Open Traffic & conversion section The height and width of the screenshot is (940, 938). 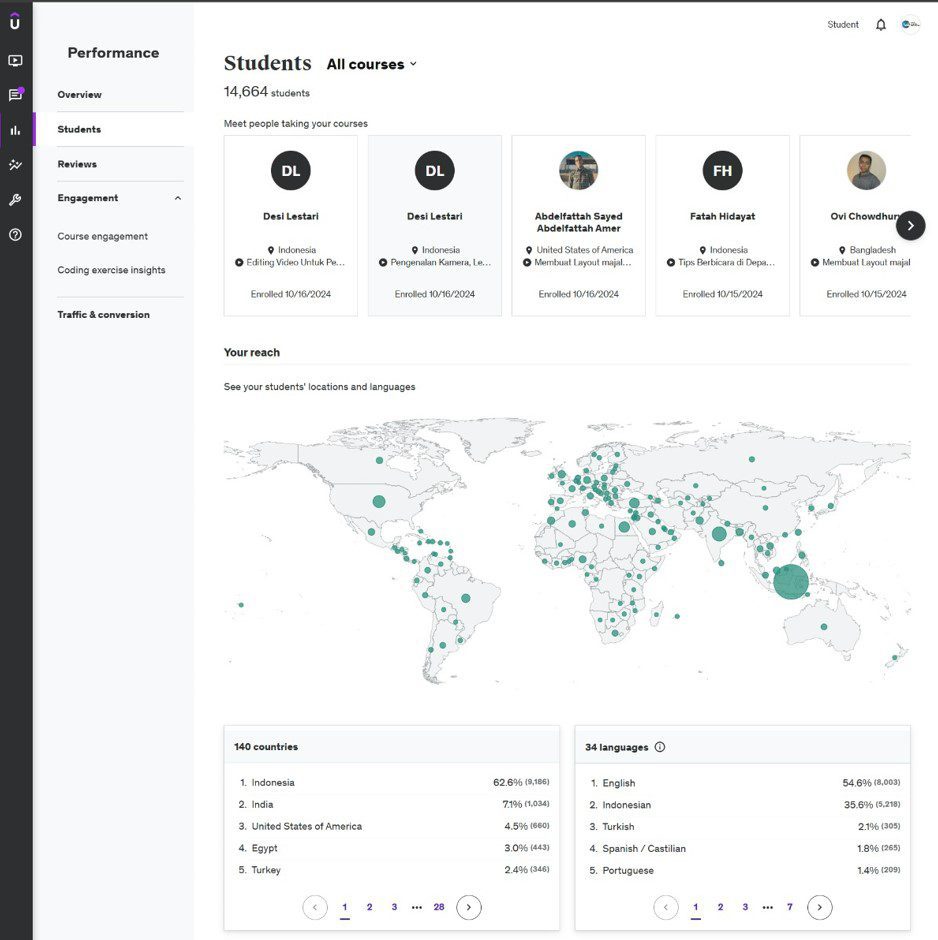pyautogui.click(x=103, y=315)
